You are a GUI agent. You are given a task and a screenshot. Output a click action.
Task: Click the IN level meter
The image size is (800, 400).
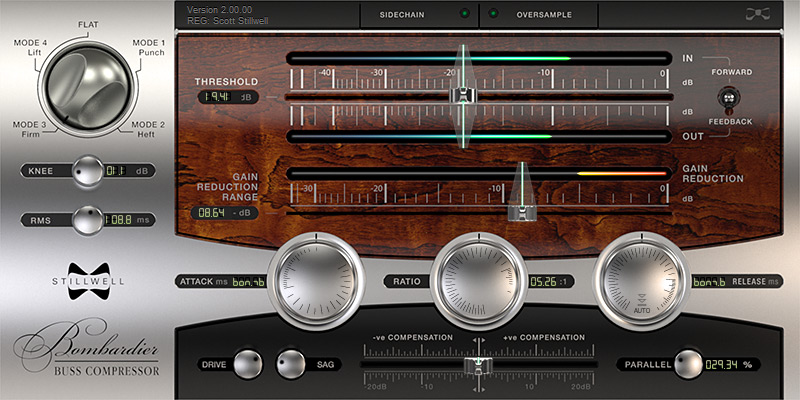(x=479, y=58)
